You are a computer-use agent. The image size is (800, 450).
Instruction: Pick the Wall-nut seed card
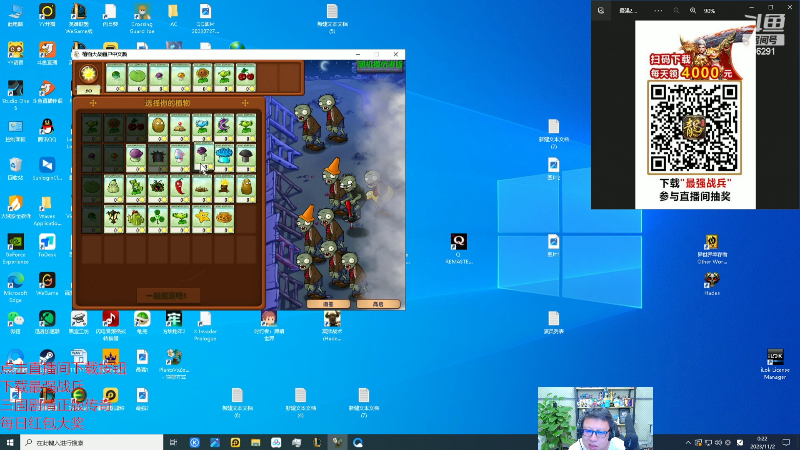click(158, 128)
